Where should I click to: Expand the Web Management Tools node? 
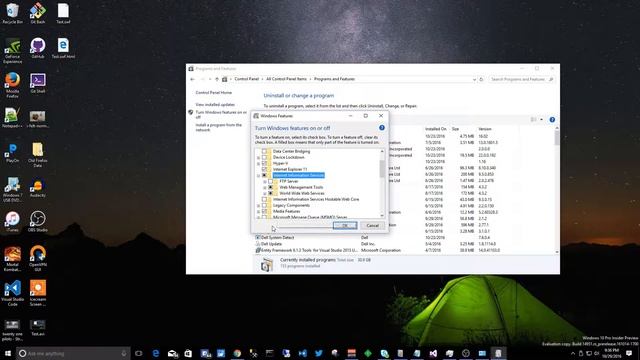tap(265, 187)
